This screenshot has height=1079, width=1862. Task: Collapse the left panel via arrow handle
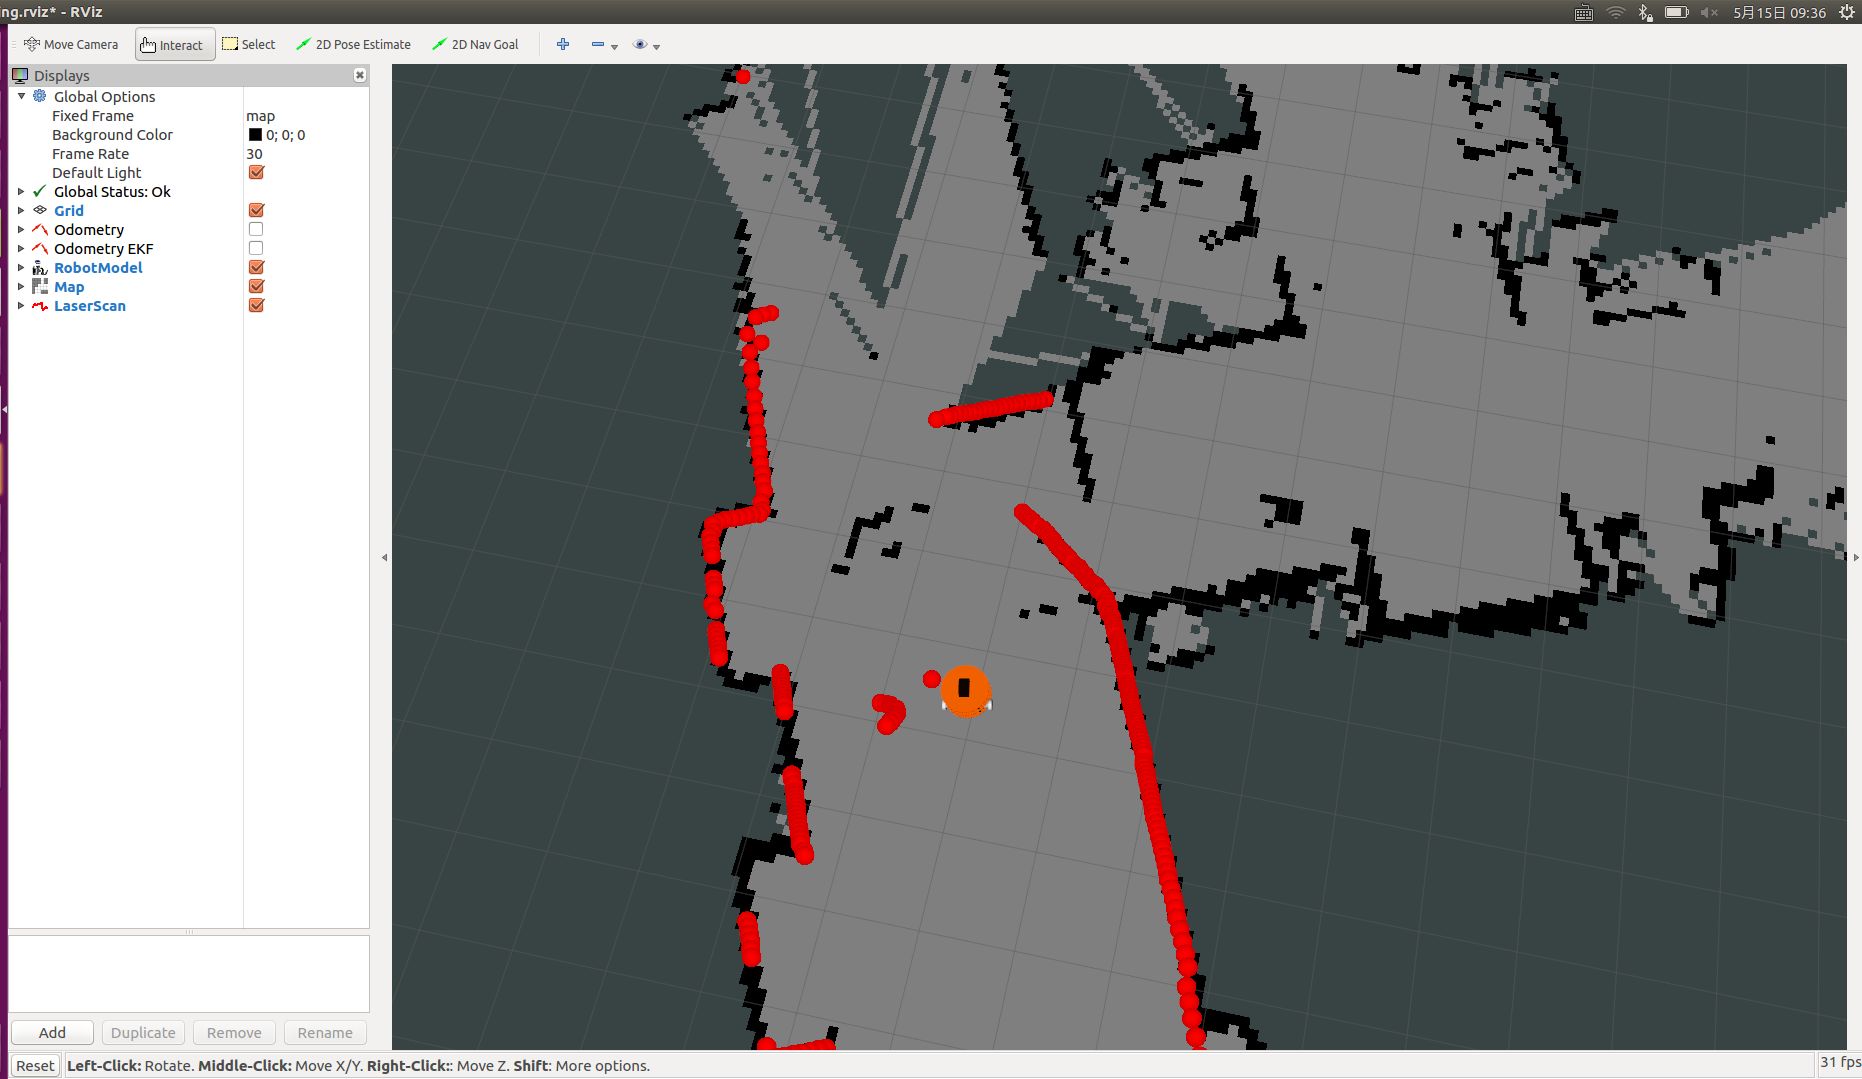[384, 557]
